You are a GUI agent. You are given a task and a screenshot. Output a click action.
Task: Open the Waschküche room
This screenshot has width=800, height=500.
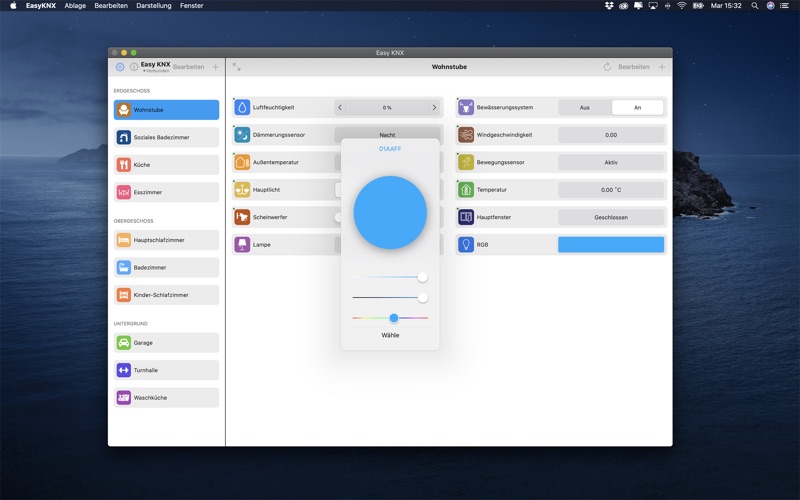tap(166, 398)
